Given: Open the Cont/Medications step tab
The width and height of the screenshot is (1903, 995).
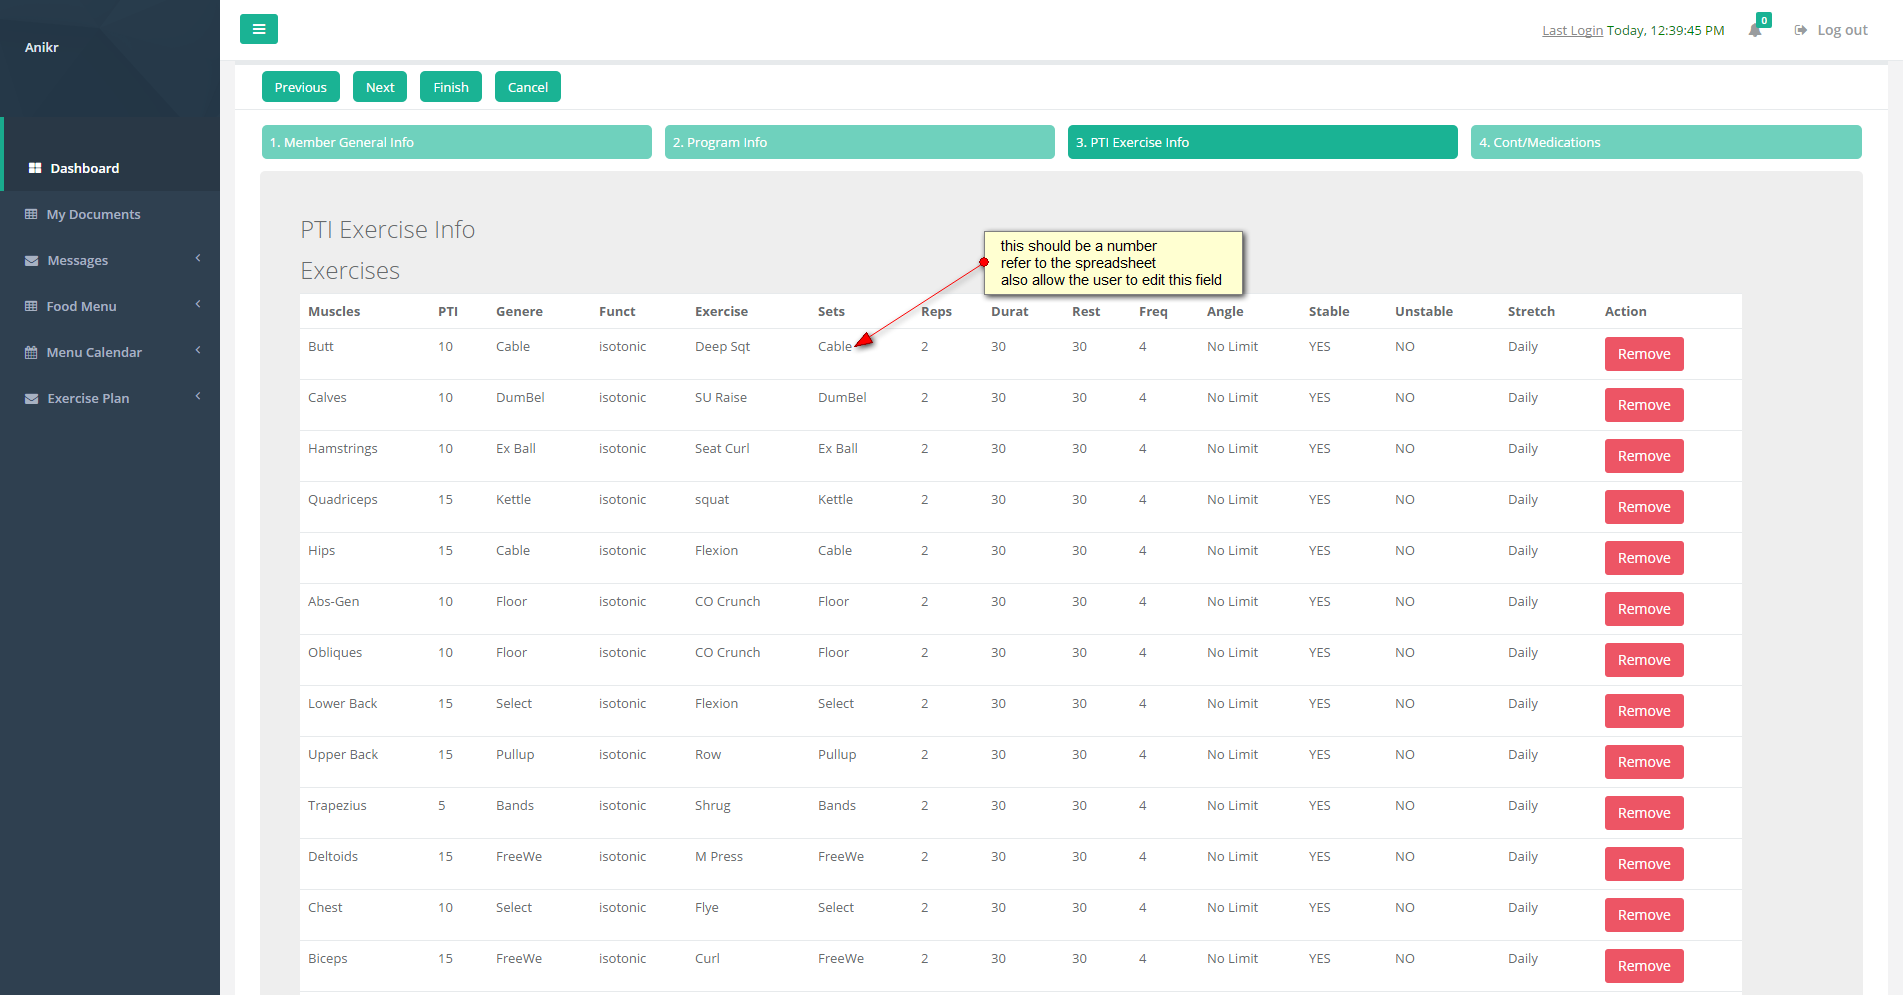Looking at the screenshot, I should point(1665,142).
